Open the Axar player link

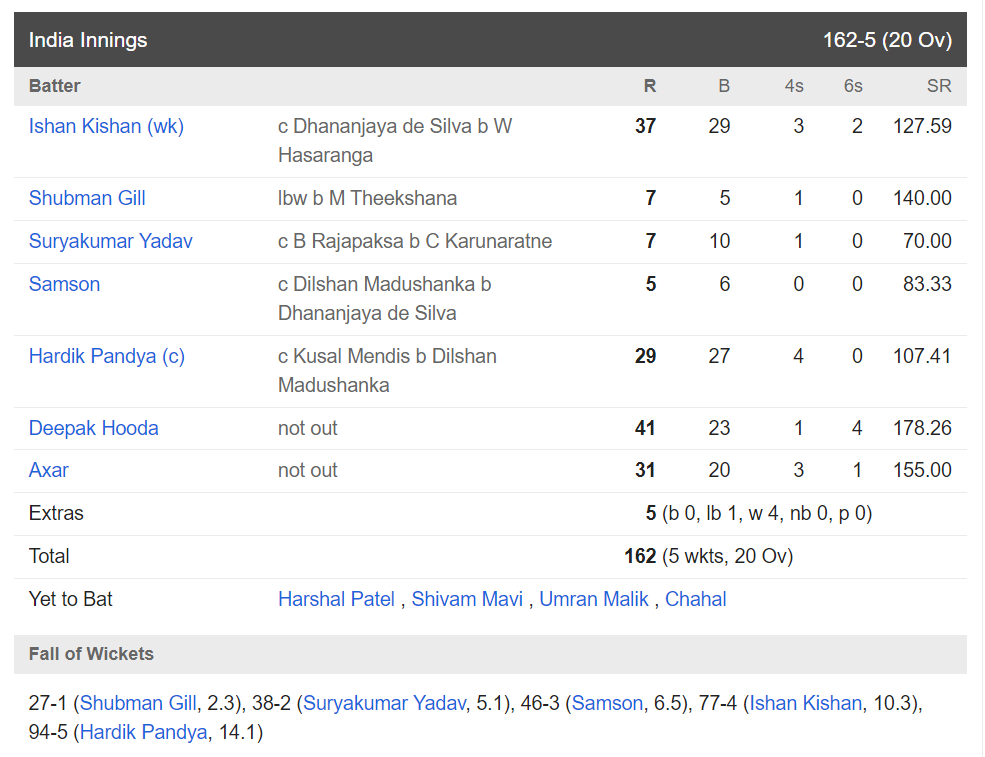click(x=48, y=470)
